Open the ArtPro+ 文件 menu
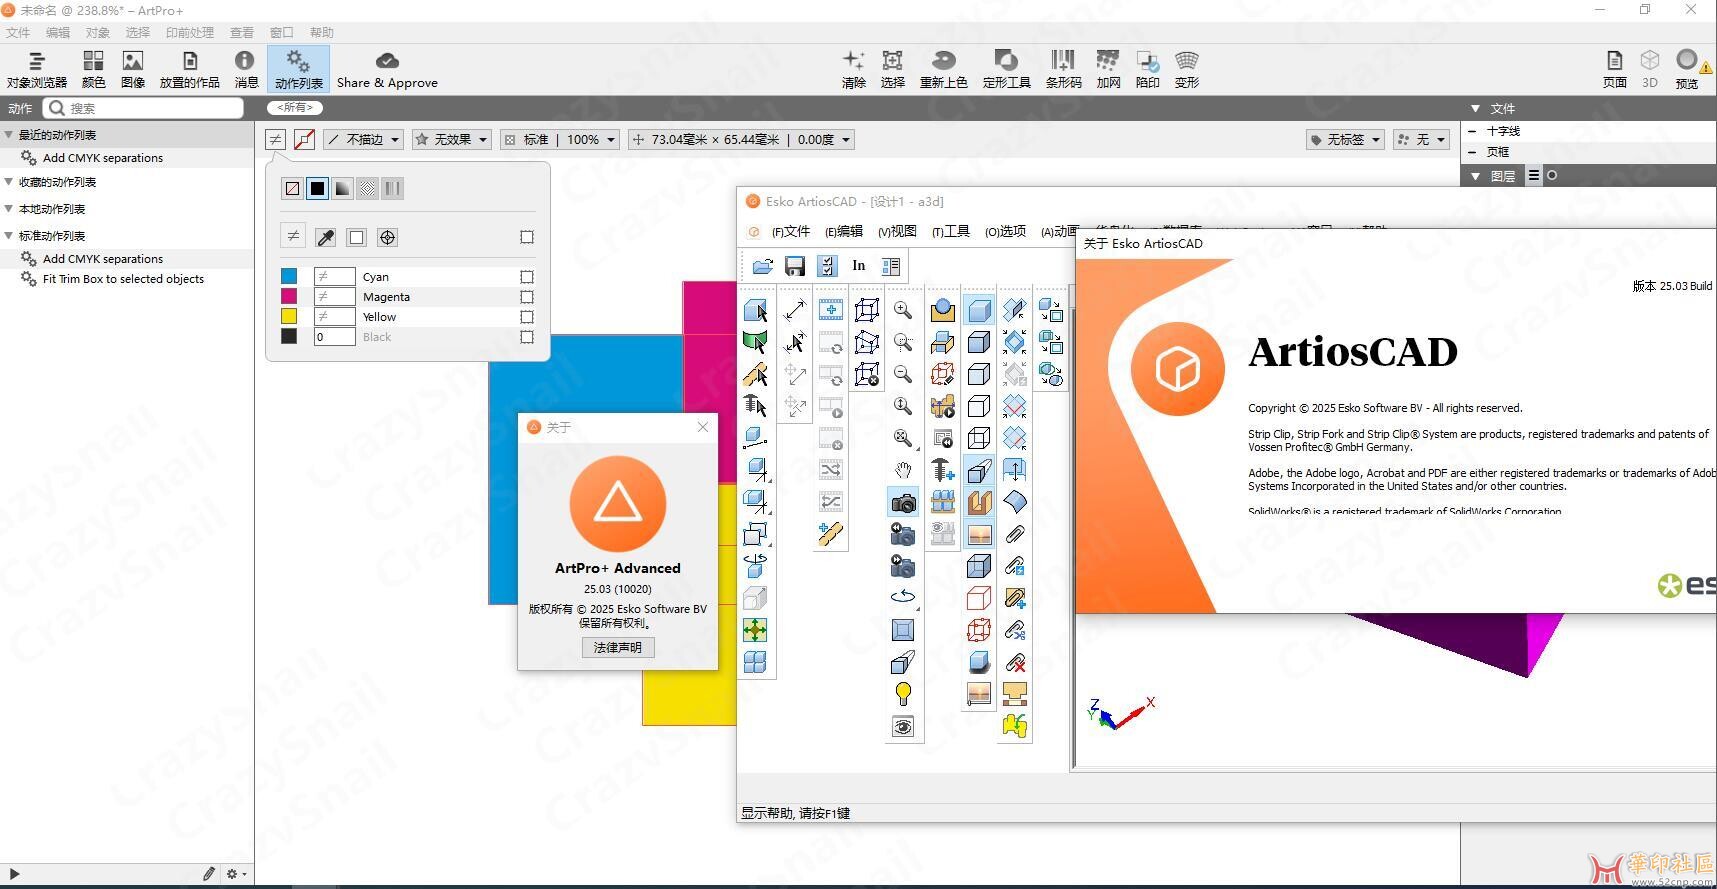This screenshot has width=1717, height=889. (18, 33)
